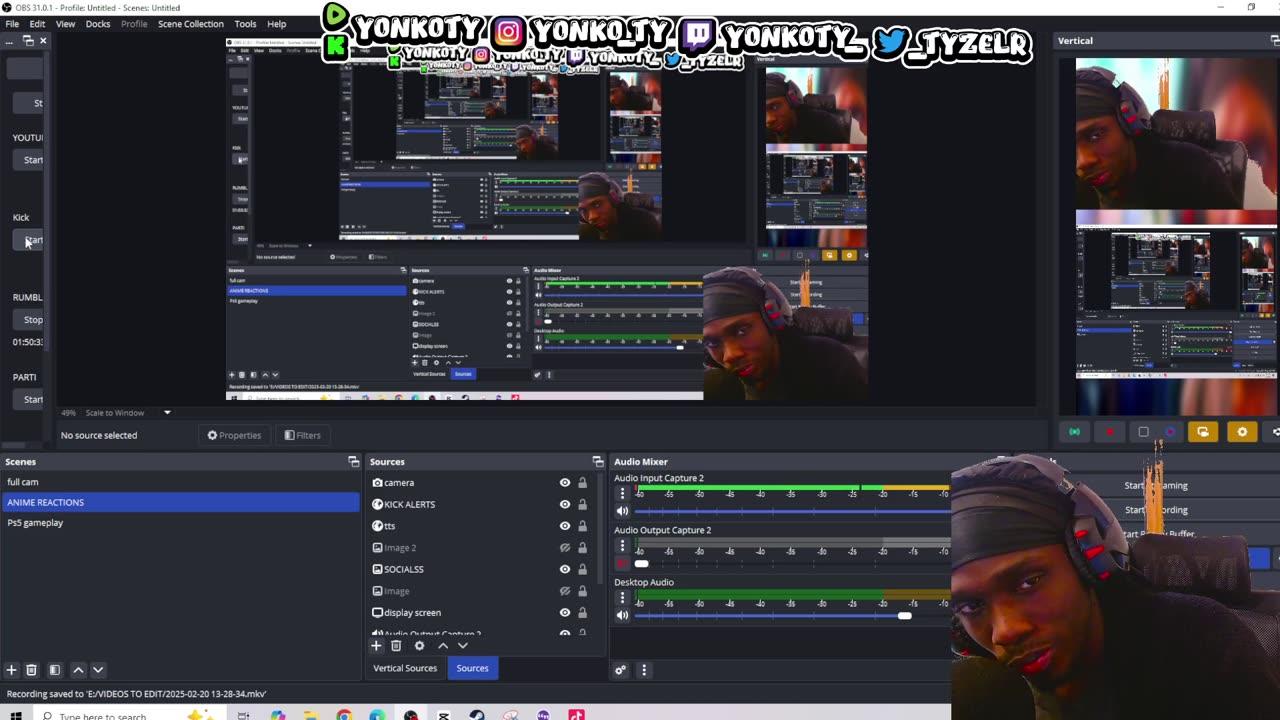Move source up in Sources list
This screenshot has width=1280, height=720.
(x=443, y=646)
